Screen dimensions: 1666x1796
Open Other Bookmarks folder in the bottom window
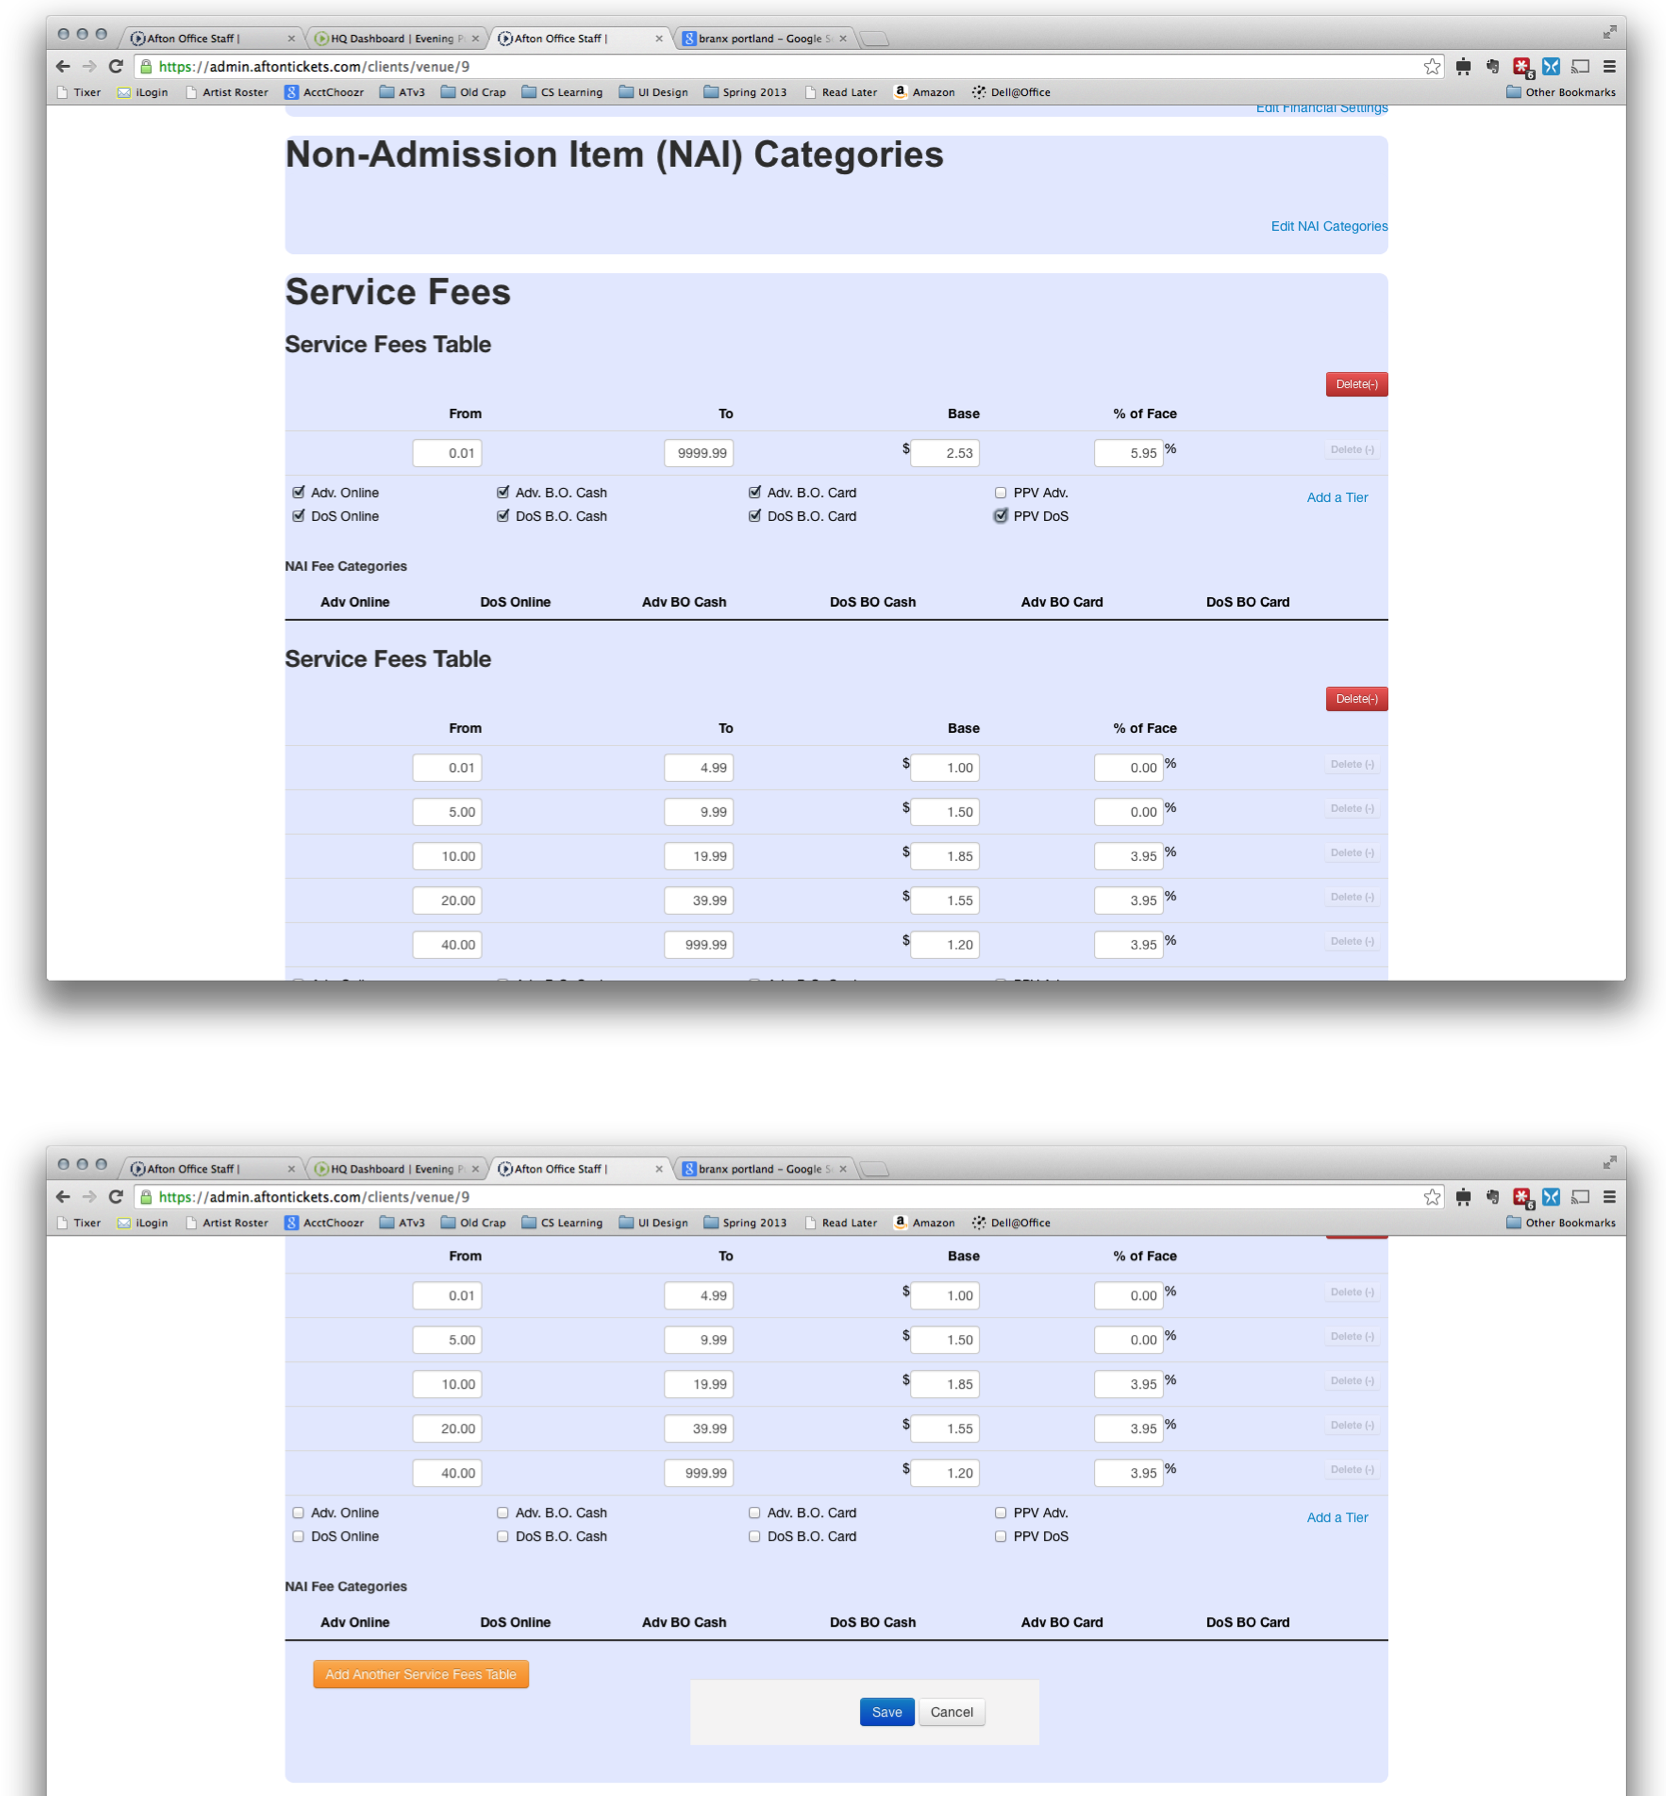pyautogui.click(x=1561, y=1222)
